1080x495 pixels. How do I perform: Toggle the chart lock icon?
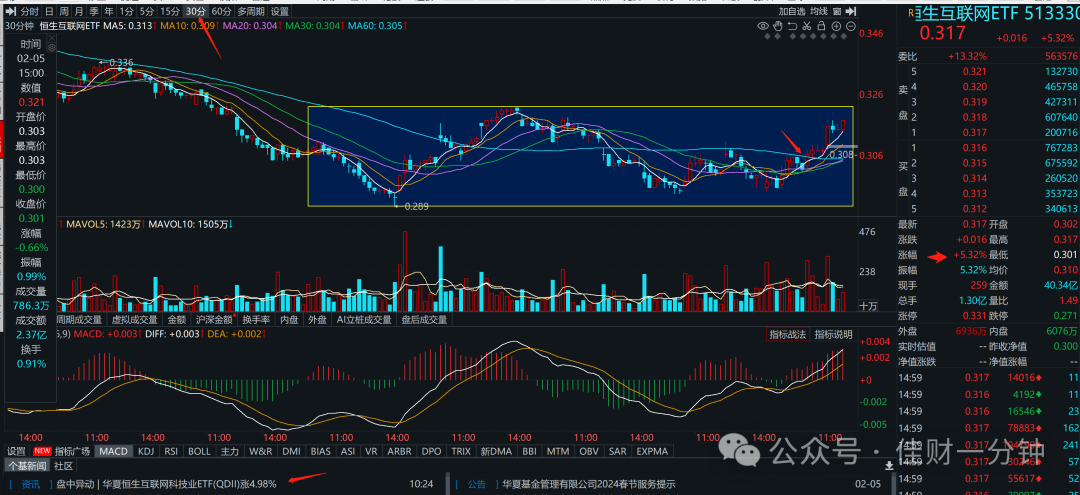821,26
